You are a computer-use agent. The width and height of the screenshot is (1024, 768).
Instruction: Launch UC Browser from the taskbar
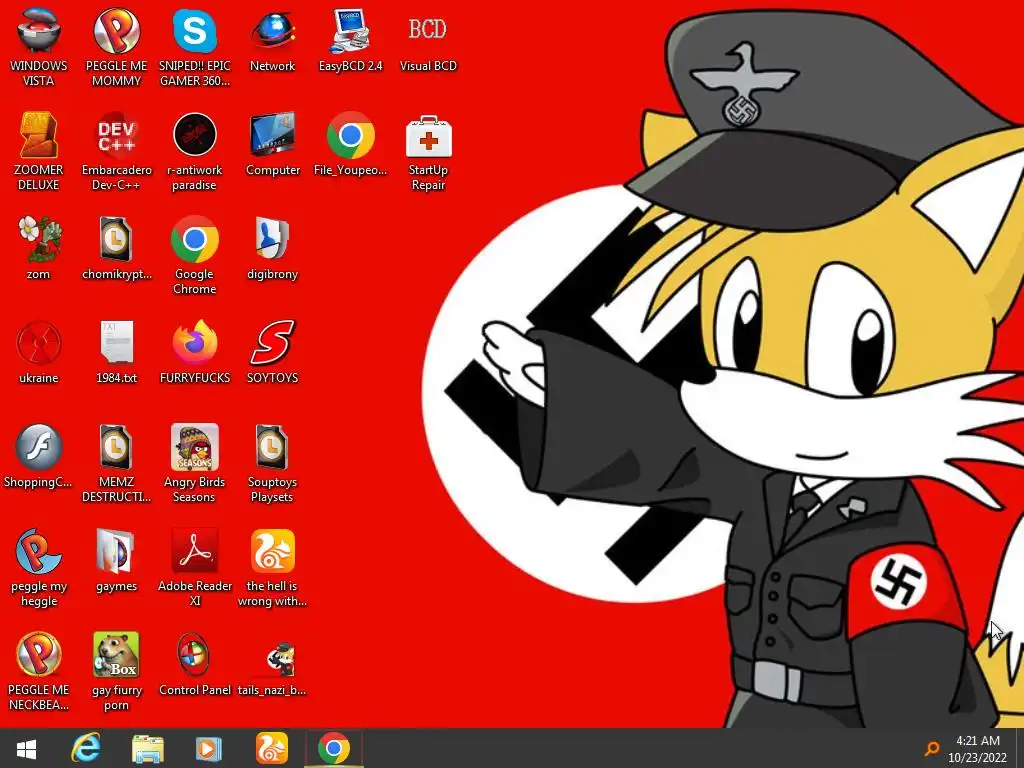click(x=272, y=748)
